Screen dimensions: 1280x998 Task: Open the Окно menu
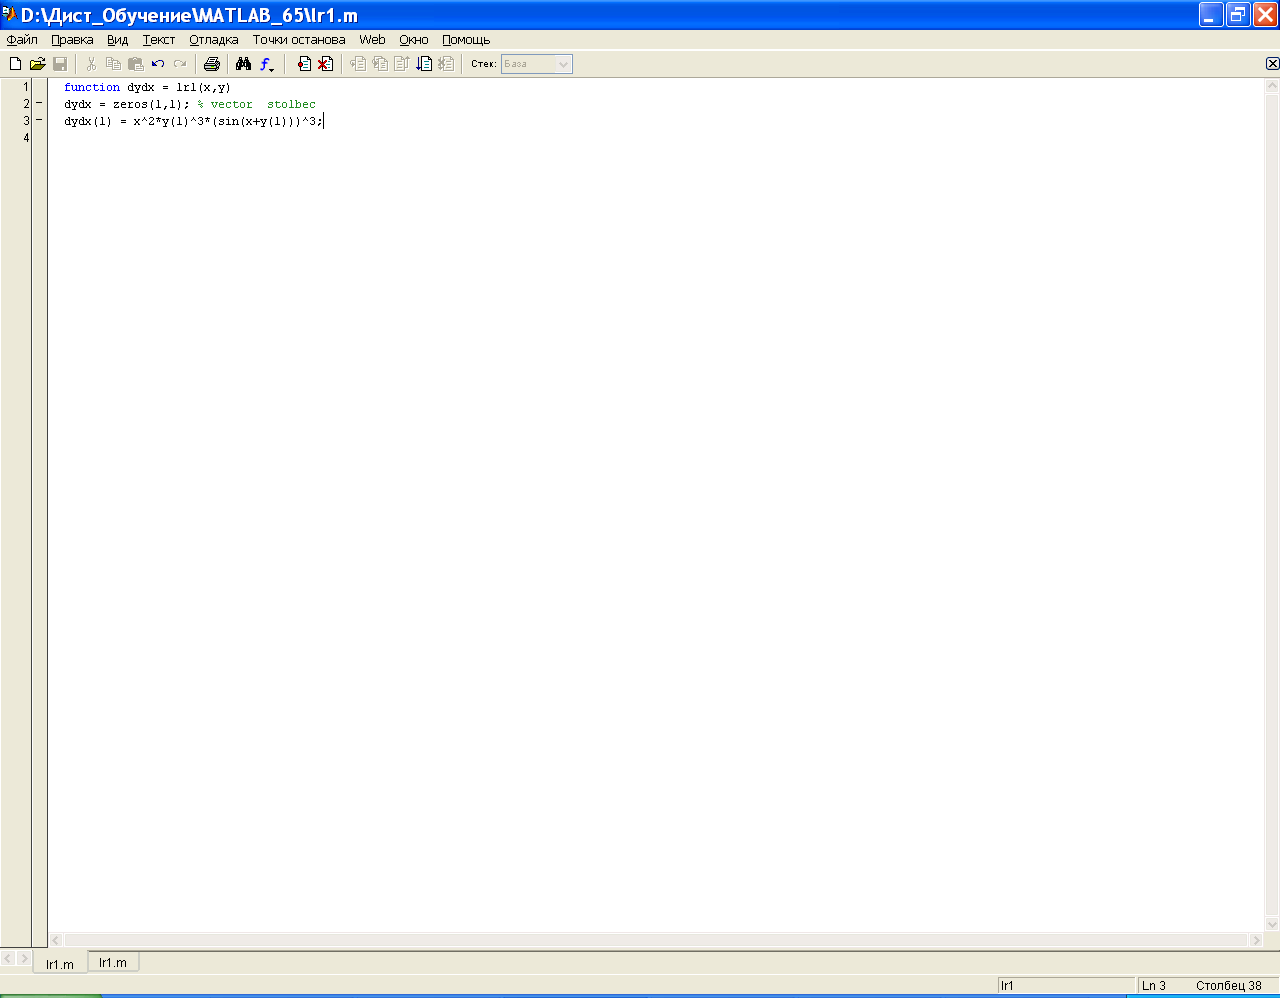(x=414, y=40)
